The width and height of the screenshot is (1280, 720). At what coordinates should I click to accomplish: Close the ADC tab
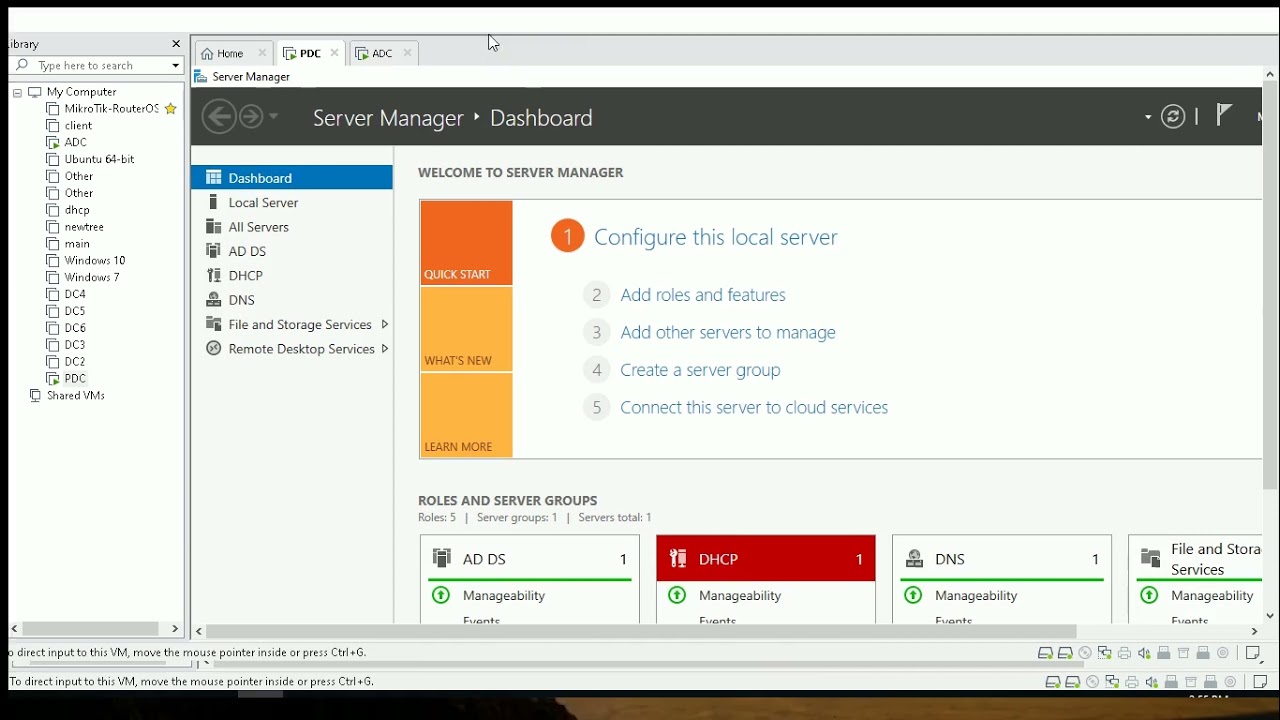407,53
